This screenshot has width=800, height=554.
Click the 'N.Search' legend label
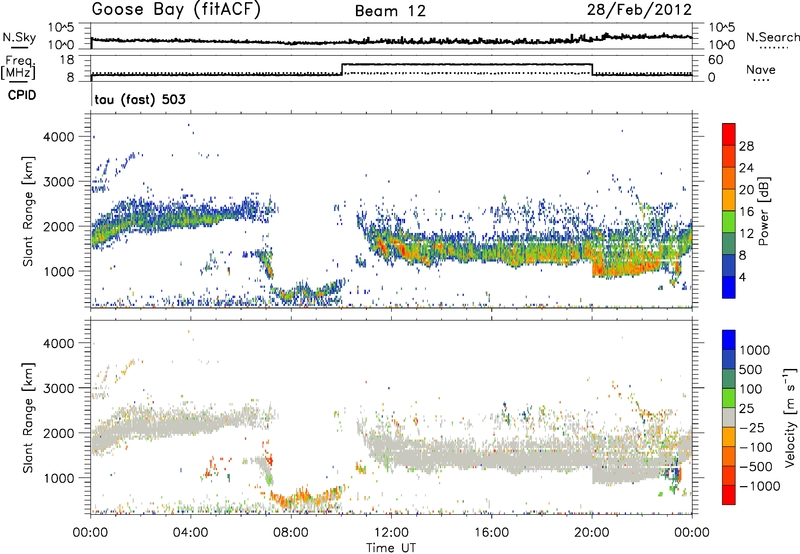tap(772, 37)
